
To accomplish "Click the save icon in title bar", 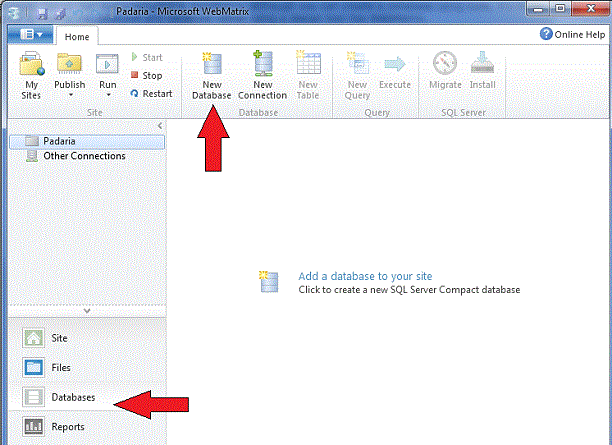I will coord(42,14).
